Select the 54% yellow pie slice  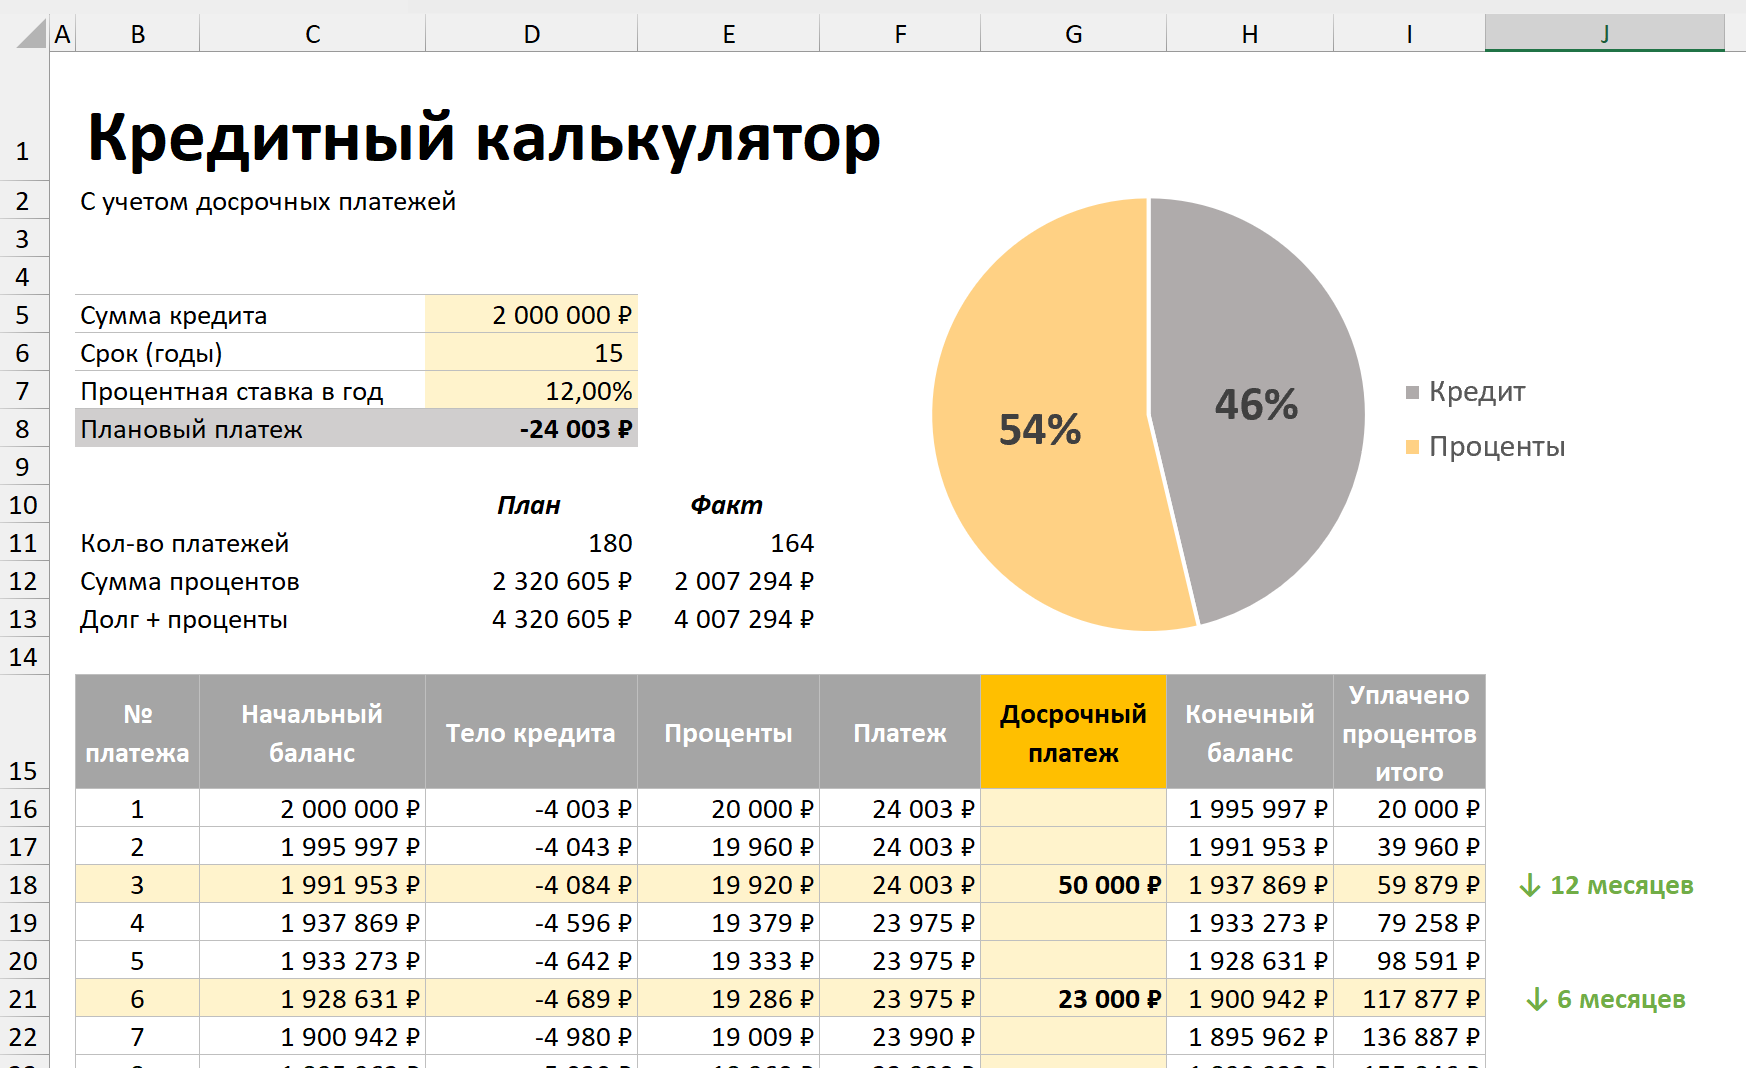[x=1040, y=430]
